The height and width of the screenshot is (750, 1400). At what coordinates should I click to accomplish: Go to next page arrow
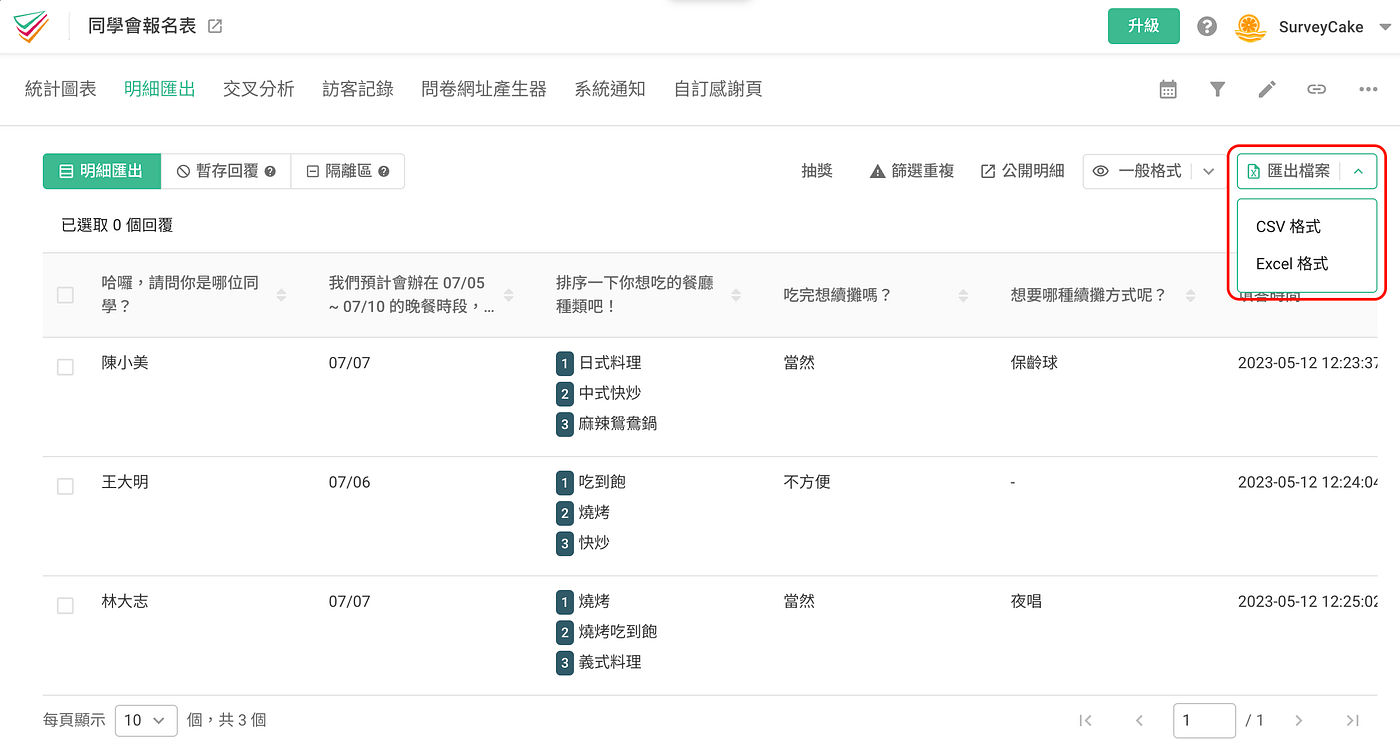(1299, 720)
